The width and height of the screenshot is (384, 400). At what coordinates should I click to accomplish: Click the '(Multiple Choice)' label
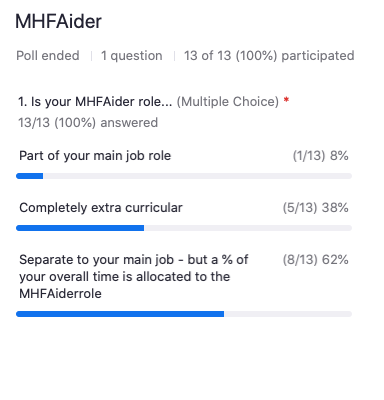(x=228, y=102)
